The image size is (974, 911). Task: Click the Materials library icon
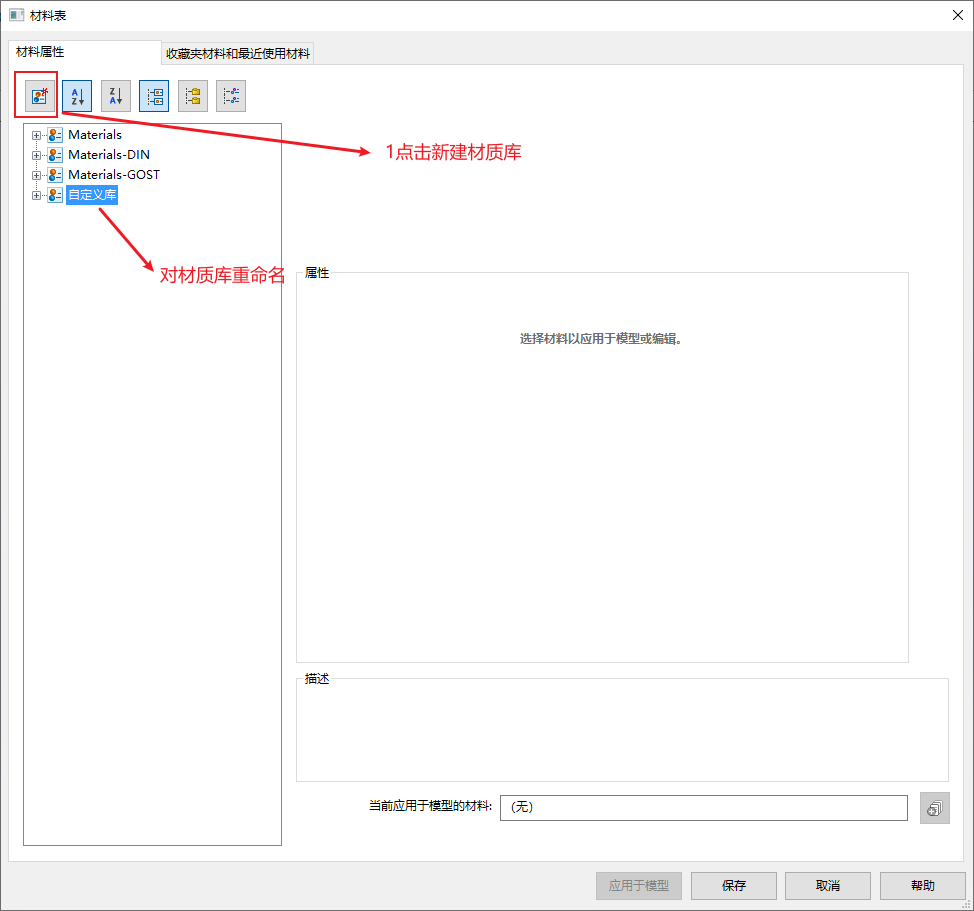point(55,135)
